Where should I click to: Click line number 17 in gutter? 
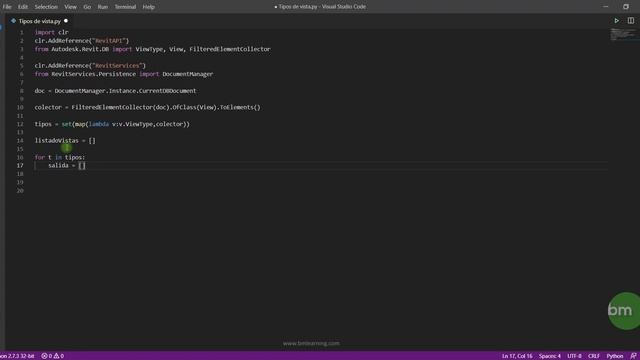(x=20, y=166)
